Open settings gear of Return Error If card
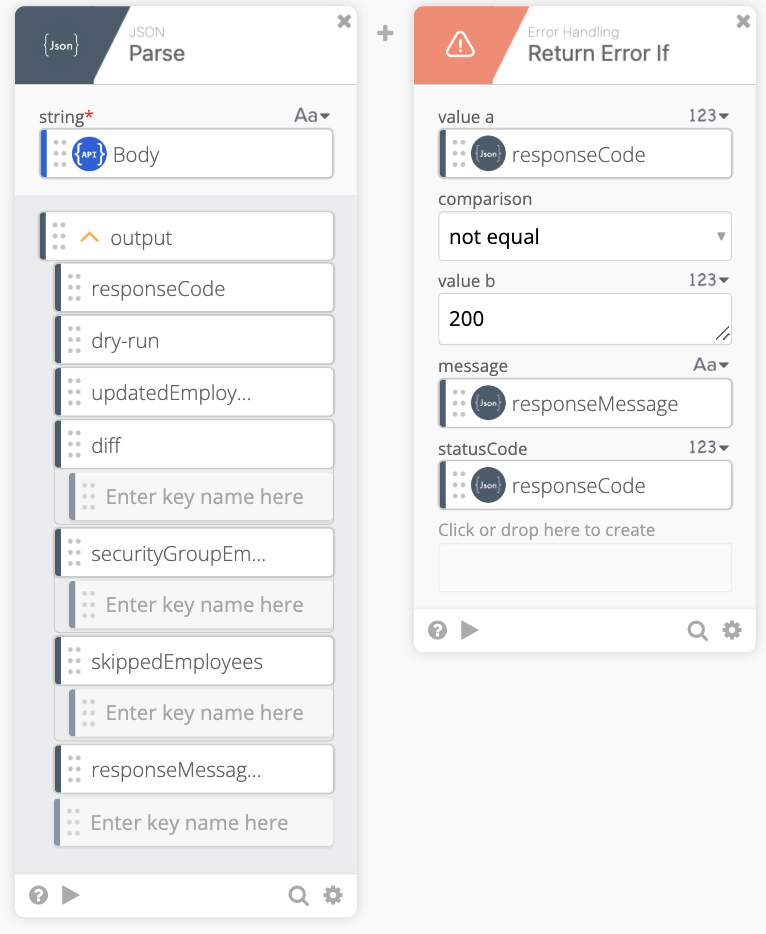 [x=732, y=630]
